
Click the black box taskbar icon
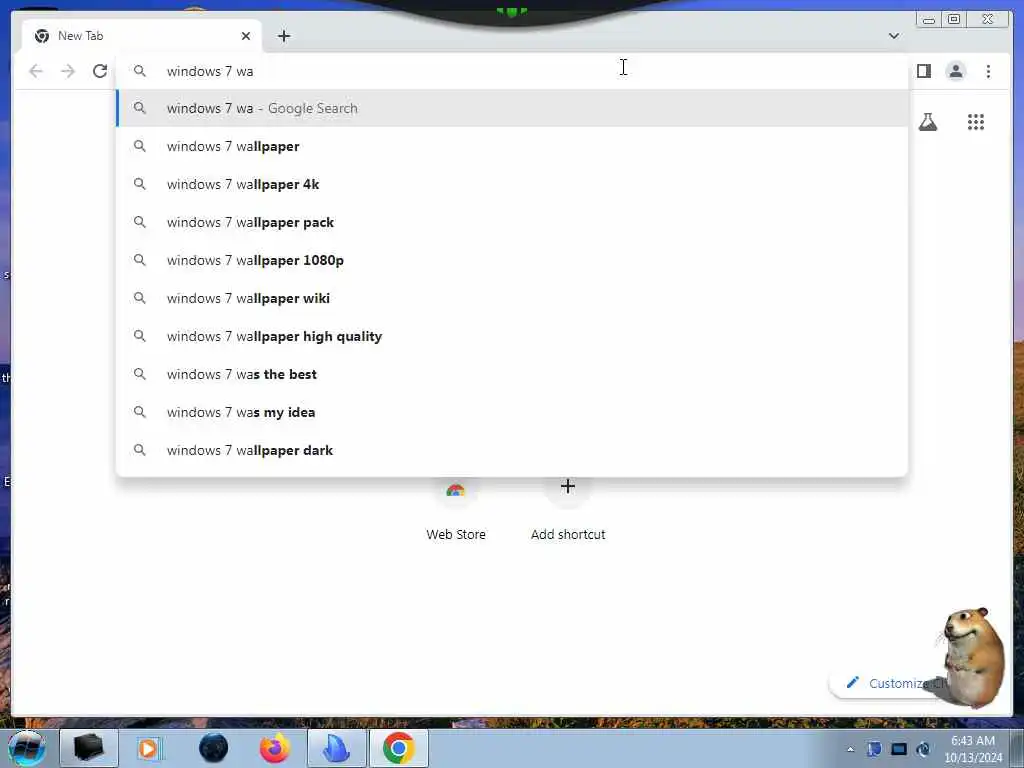coord(89,748)
